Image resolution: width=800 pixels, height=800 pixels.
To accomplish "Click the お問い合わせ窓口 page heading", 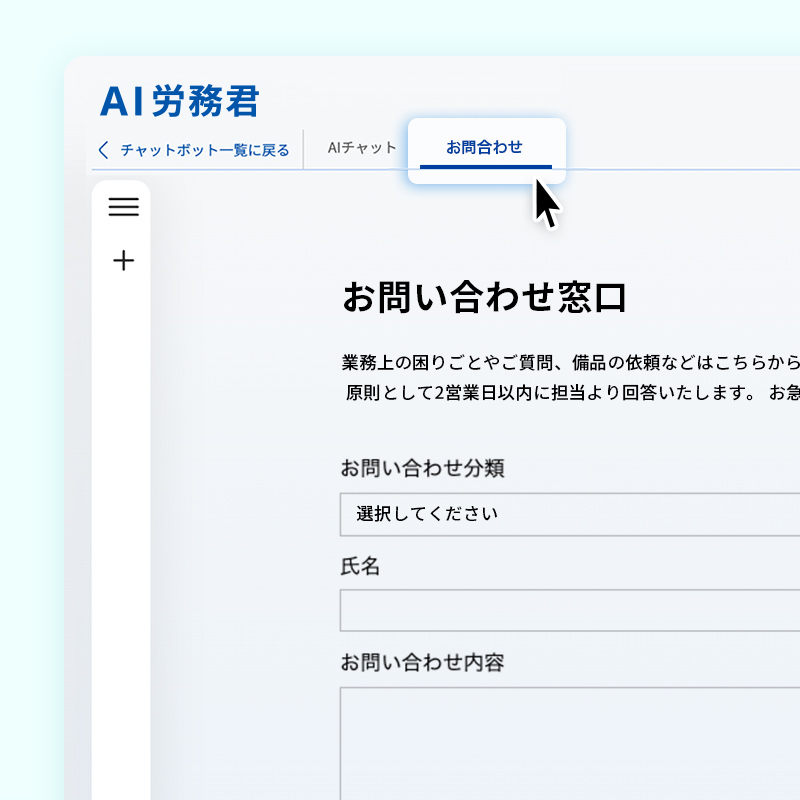I will [x=485, y=298].
